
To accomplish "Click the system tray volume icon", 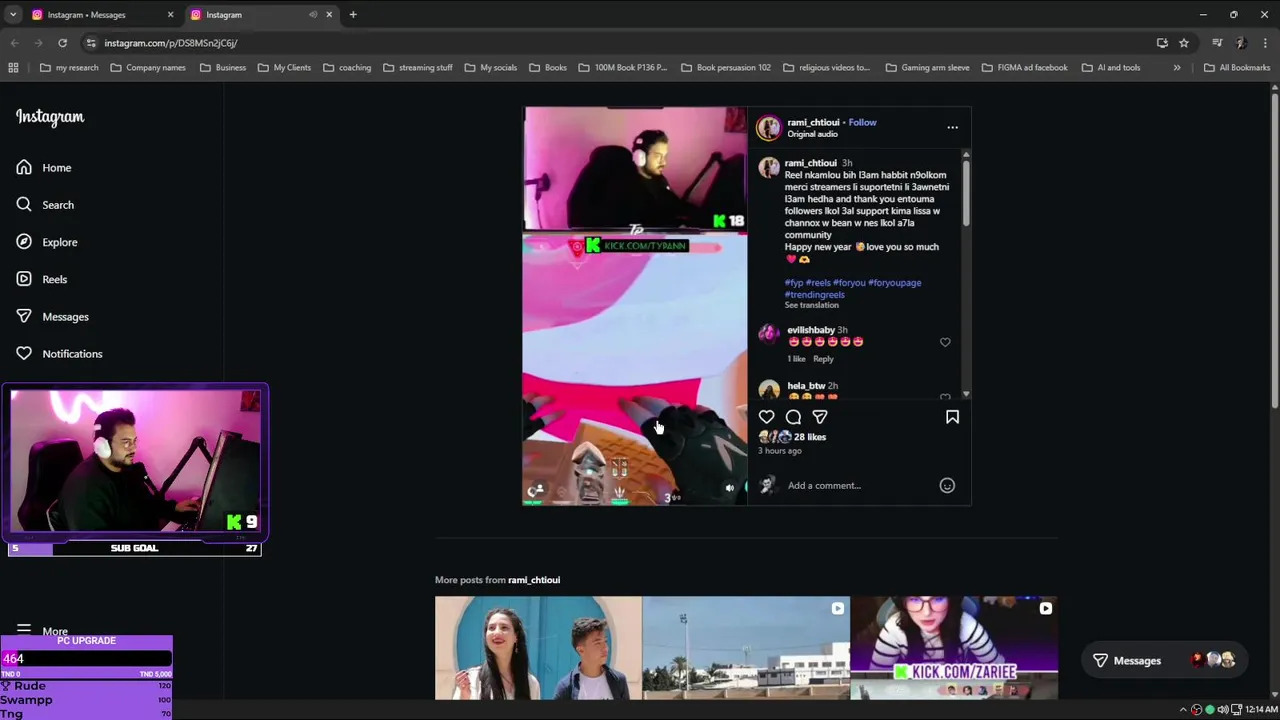I will [1222, 710].
